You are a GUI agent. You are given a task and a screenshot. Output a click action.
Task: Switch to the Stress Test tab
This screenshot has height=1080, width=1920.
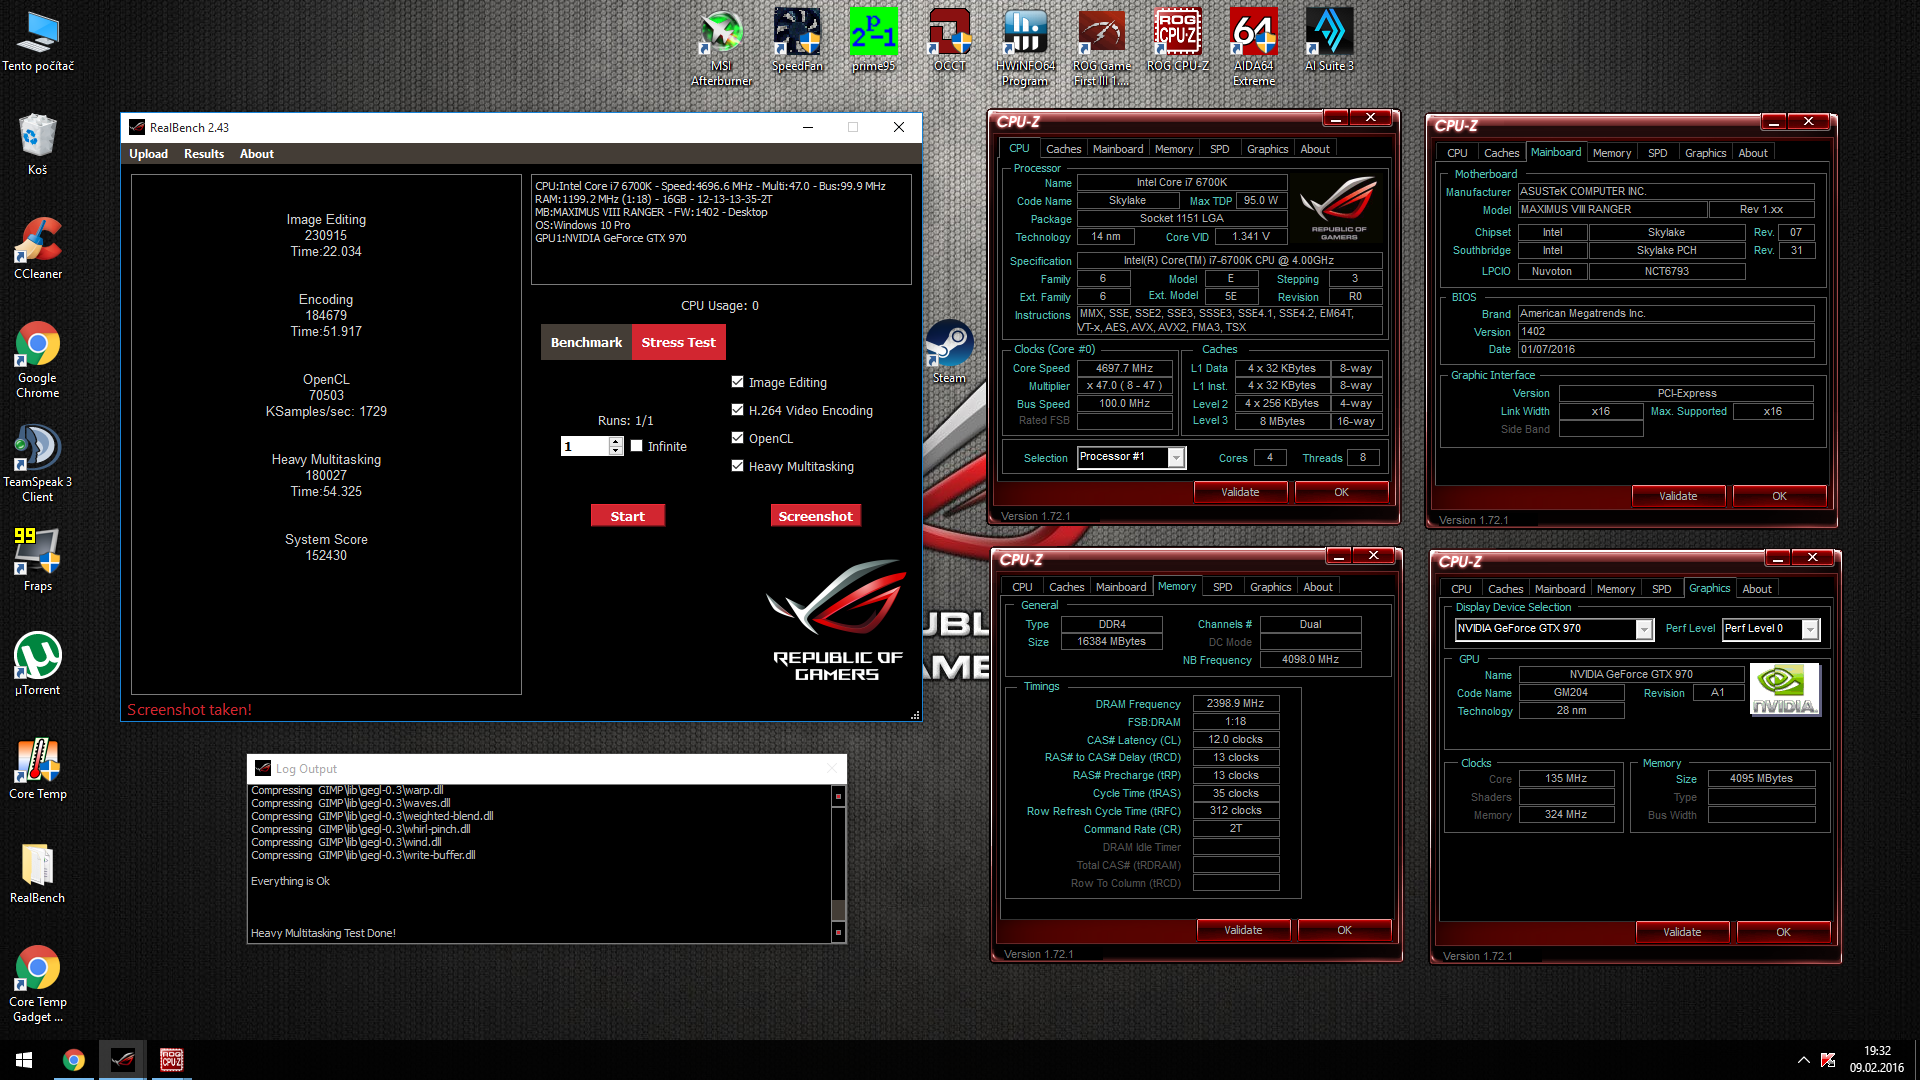point(678,342)
